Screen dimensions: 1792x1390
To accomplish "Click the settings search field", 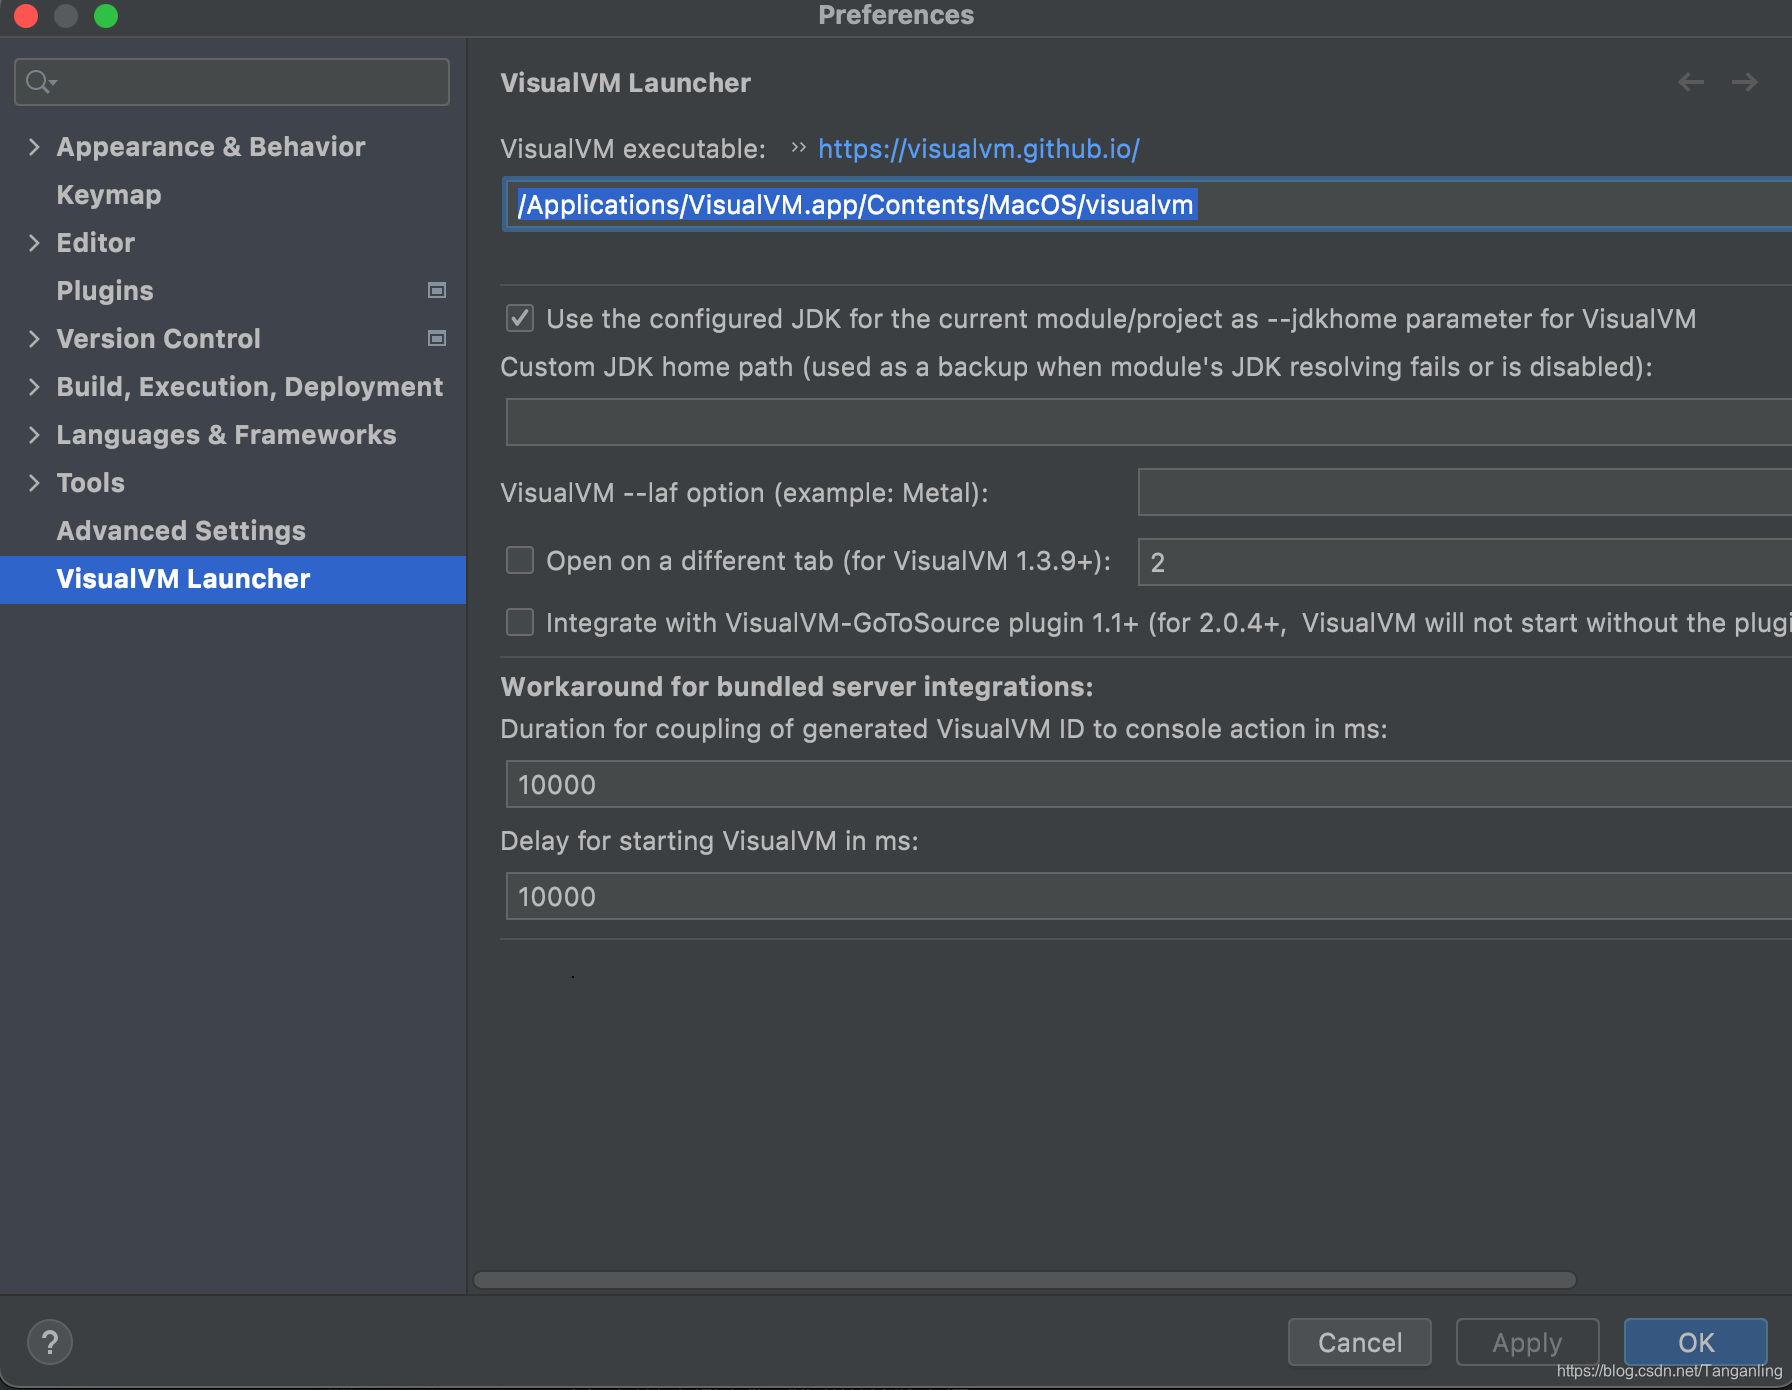I will [x=232, y=82].
